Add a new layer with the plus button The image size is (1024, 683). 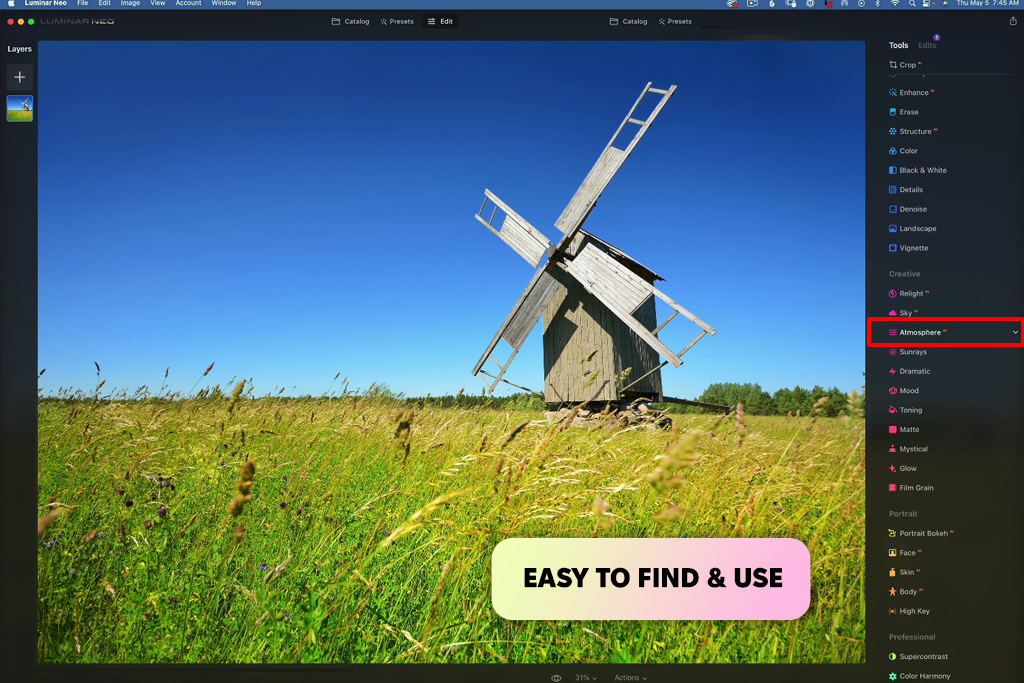click(x=20, y=77)
